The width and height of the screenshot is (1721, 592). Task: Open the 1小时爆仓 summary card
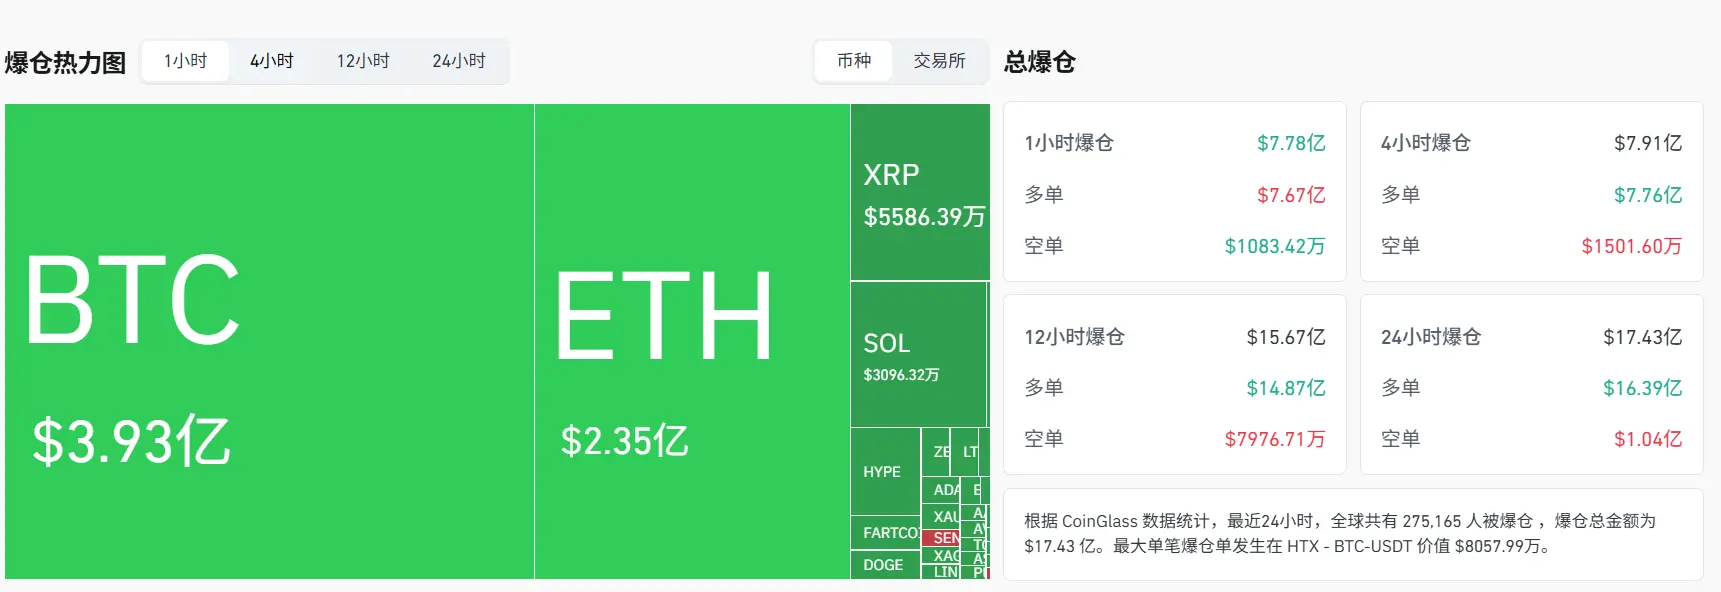[1174, 192]
